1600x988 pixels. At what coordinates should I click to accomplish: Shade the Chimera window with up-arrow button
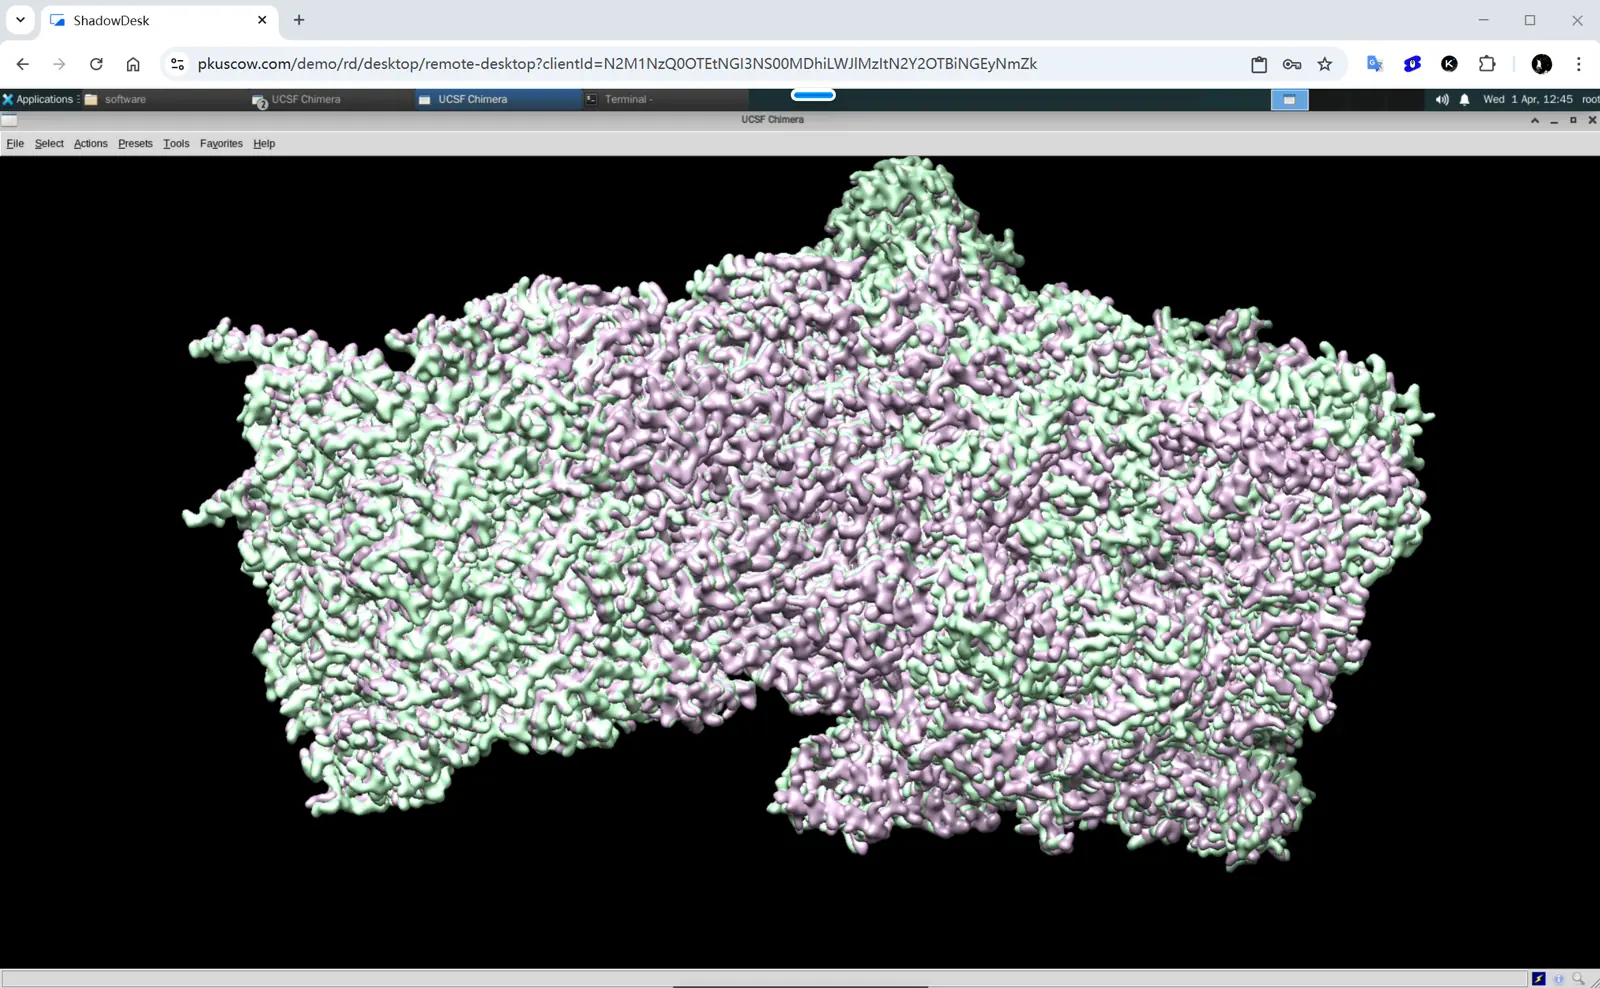[x=1534, y=120]
